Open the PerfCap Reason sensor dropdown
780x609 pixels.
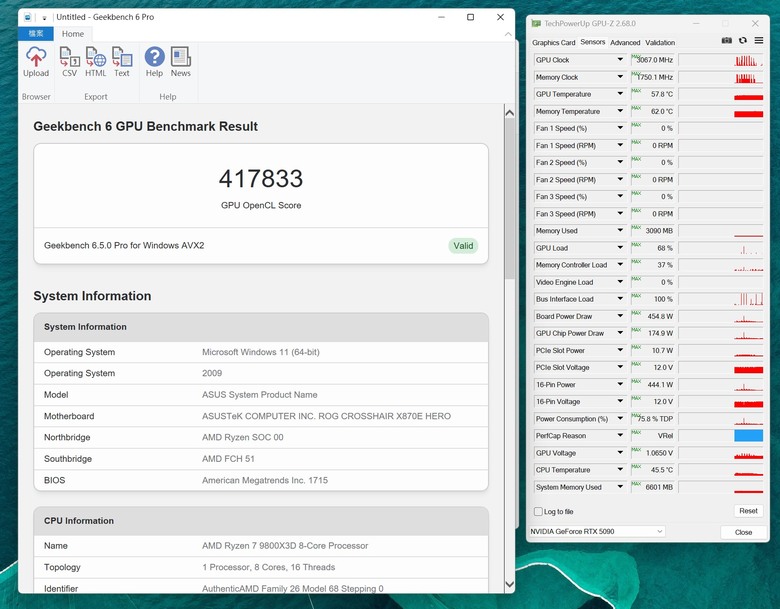click(620, 435)
